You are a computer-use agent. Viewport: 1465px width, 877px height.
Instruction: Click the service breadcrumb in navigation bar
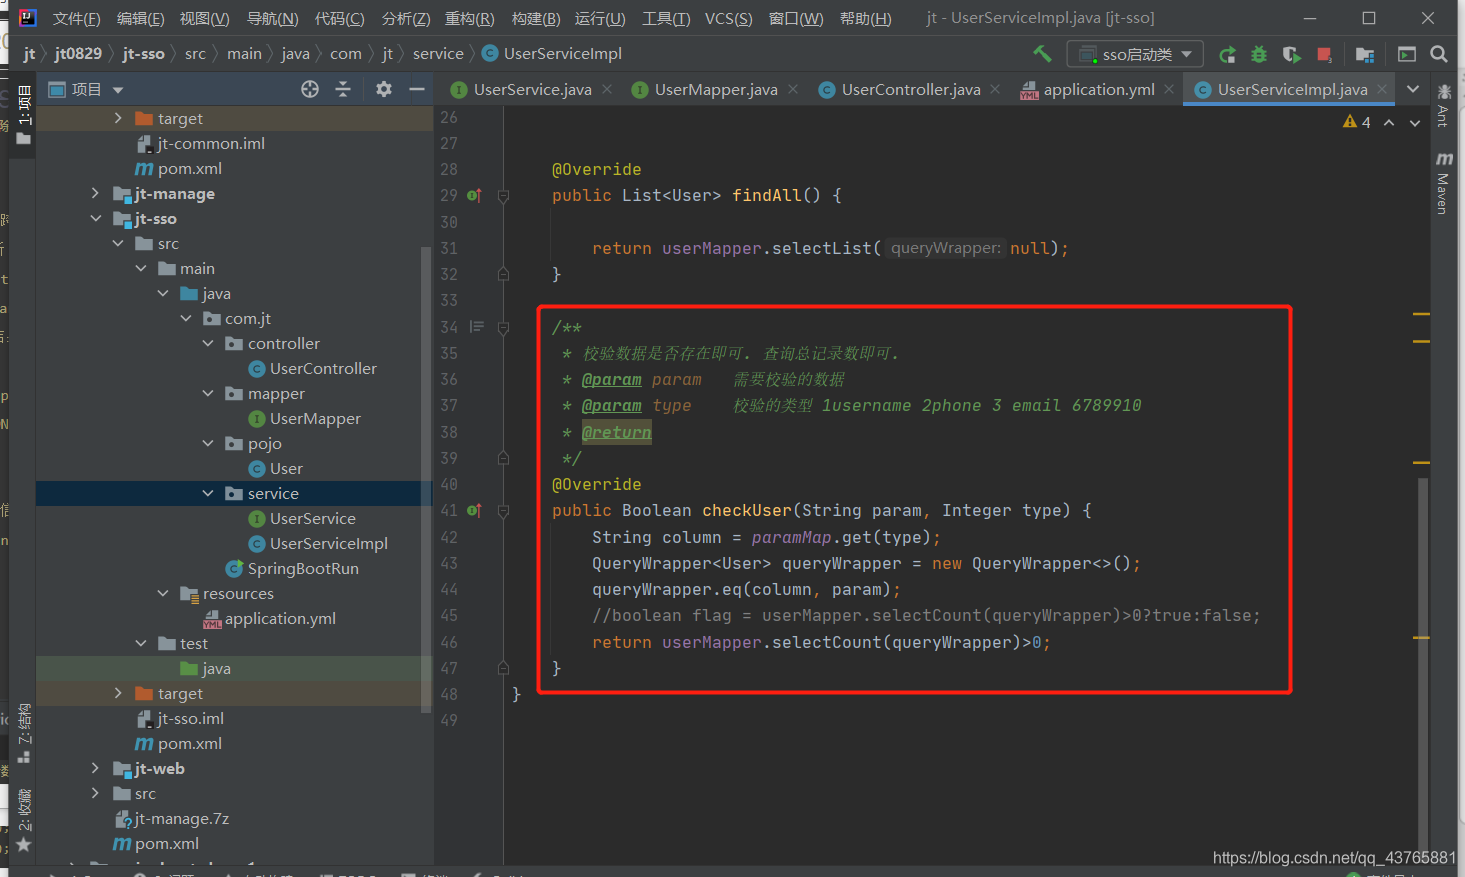(x=438, y=54)
